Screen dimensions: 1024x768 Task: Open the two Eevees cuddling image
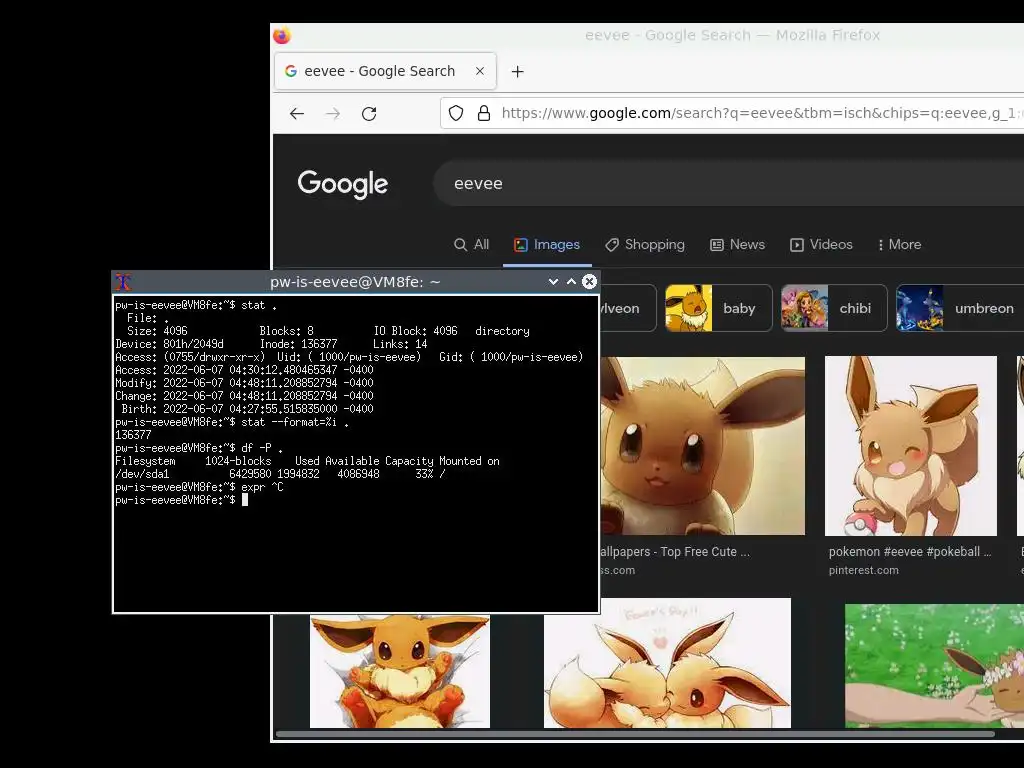coord(667,663)
